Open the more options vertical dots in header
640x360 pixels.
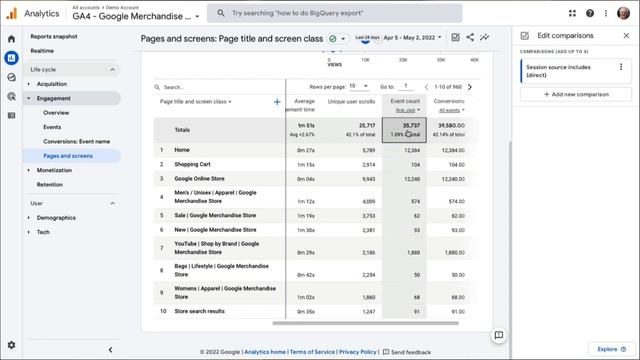click(606, 13)
